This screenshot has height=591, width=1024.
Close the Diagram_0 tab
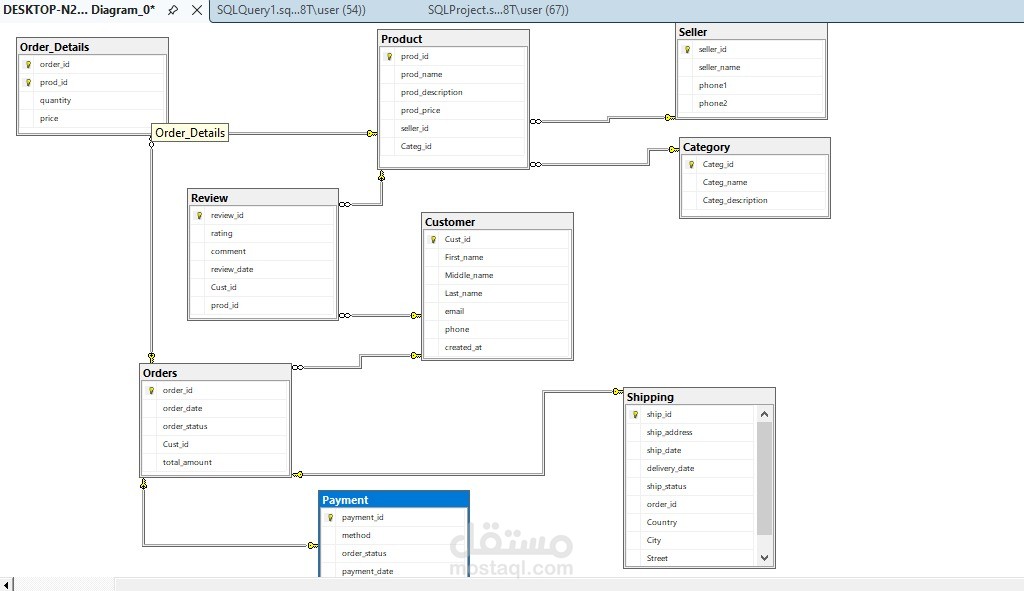(197, 10)
